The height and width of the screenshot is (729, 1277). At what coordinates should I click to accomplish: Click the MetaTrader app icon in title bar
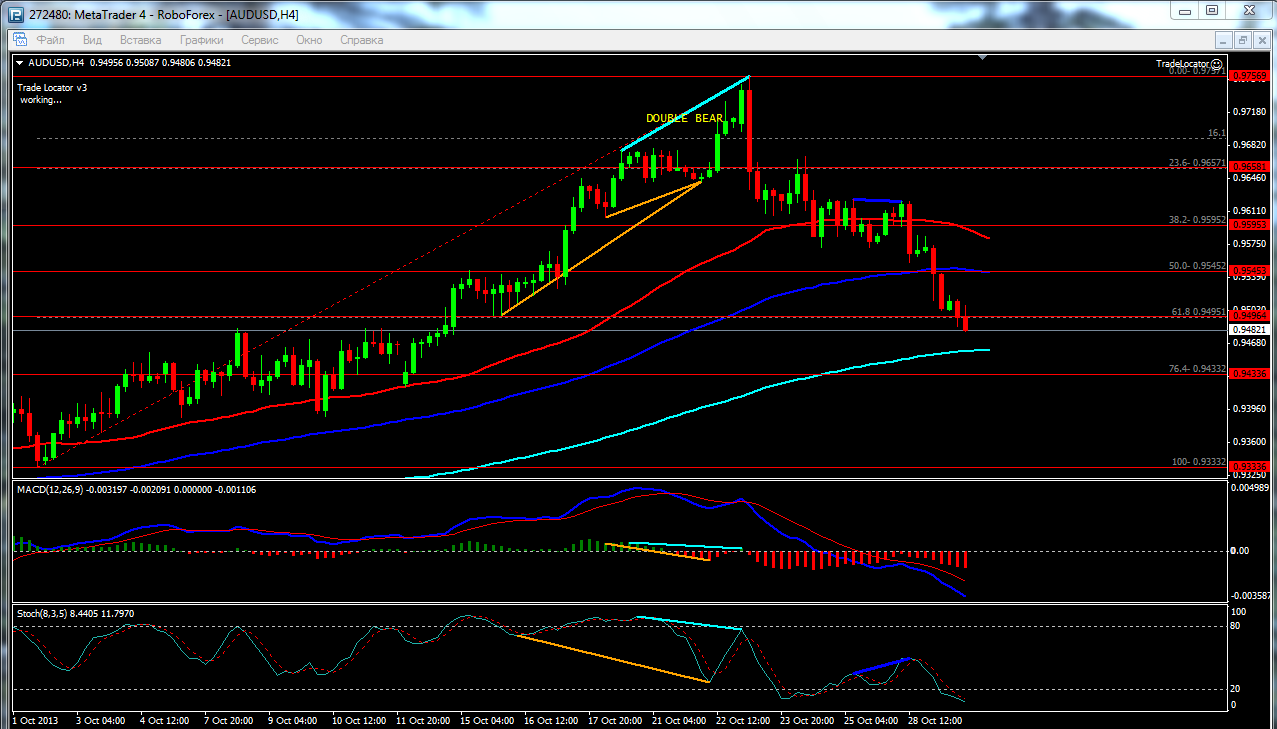(x=15, y=15)
